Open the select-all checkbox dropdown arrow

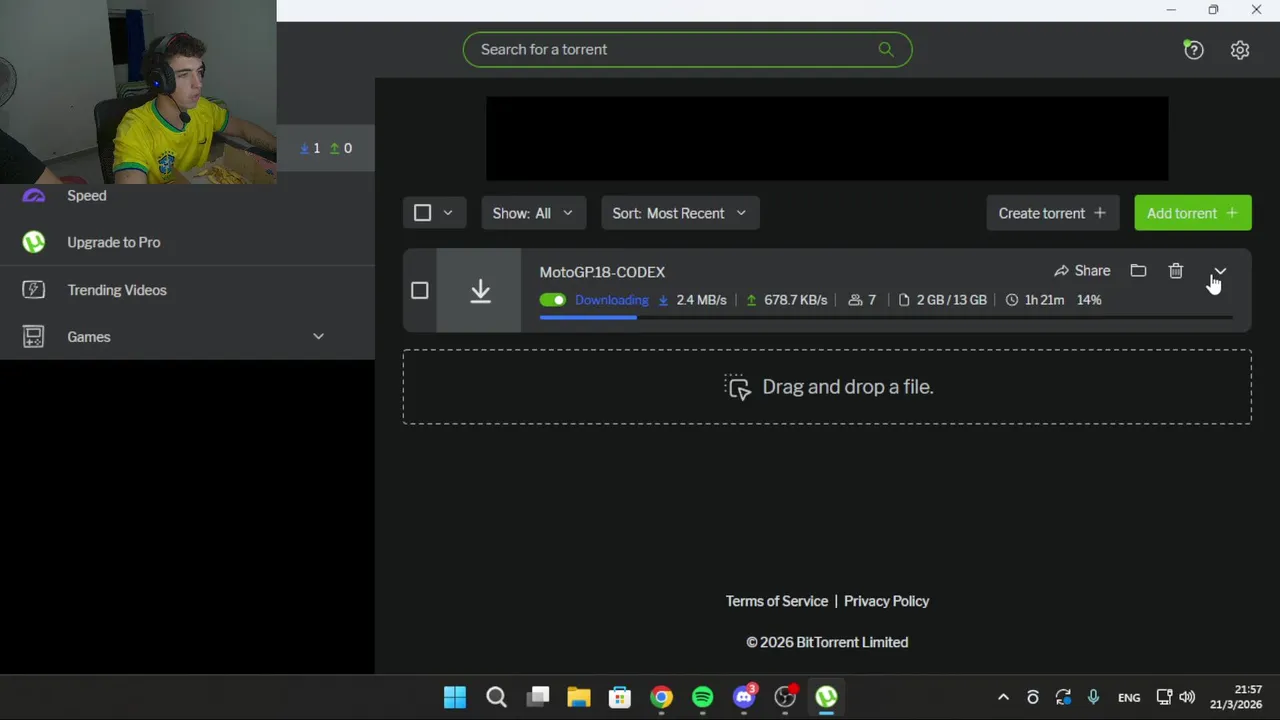pyautogui.click(x=448, y=213)
